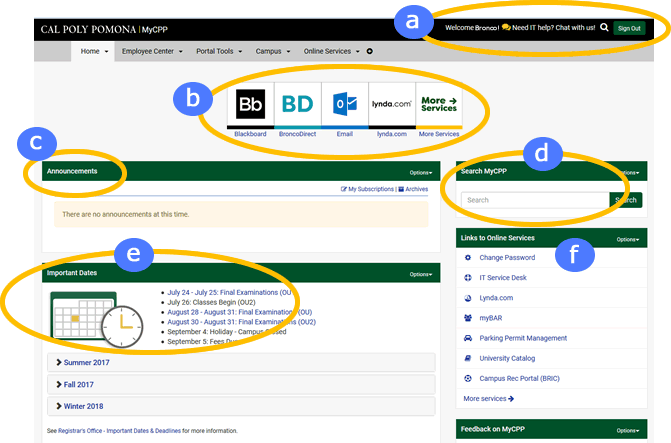This screenshot has width=671, height=443.
Task: Open August 28 - August 31 Final Examinations link
Action: 240,312
